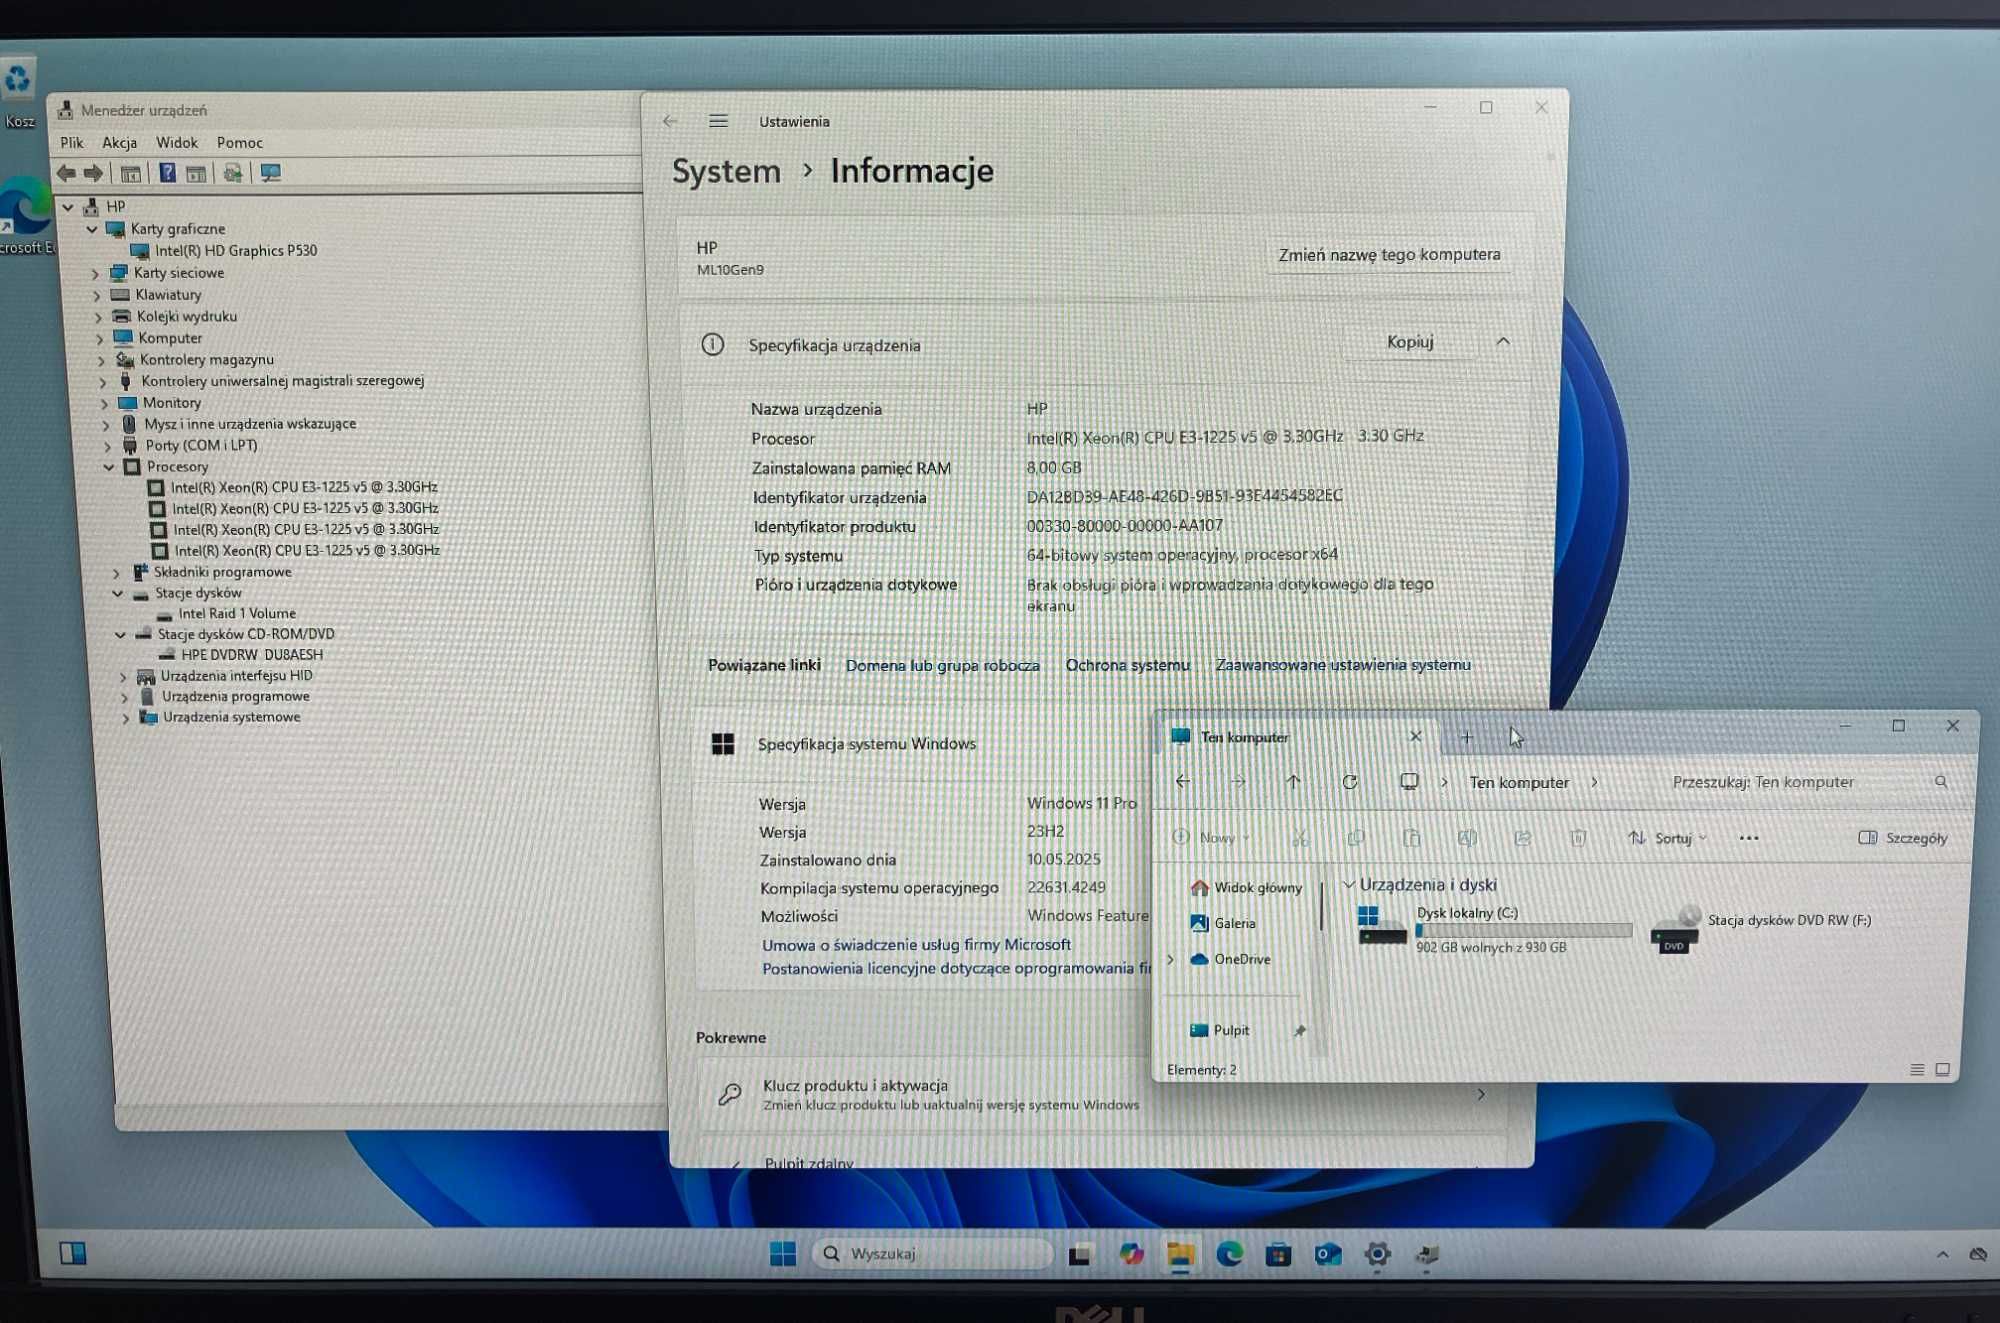Open Settings hamburger navigation menu
2000x1323 pixels.
point(718,121)
